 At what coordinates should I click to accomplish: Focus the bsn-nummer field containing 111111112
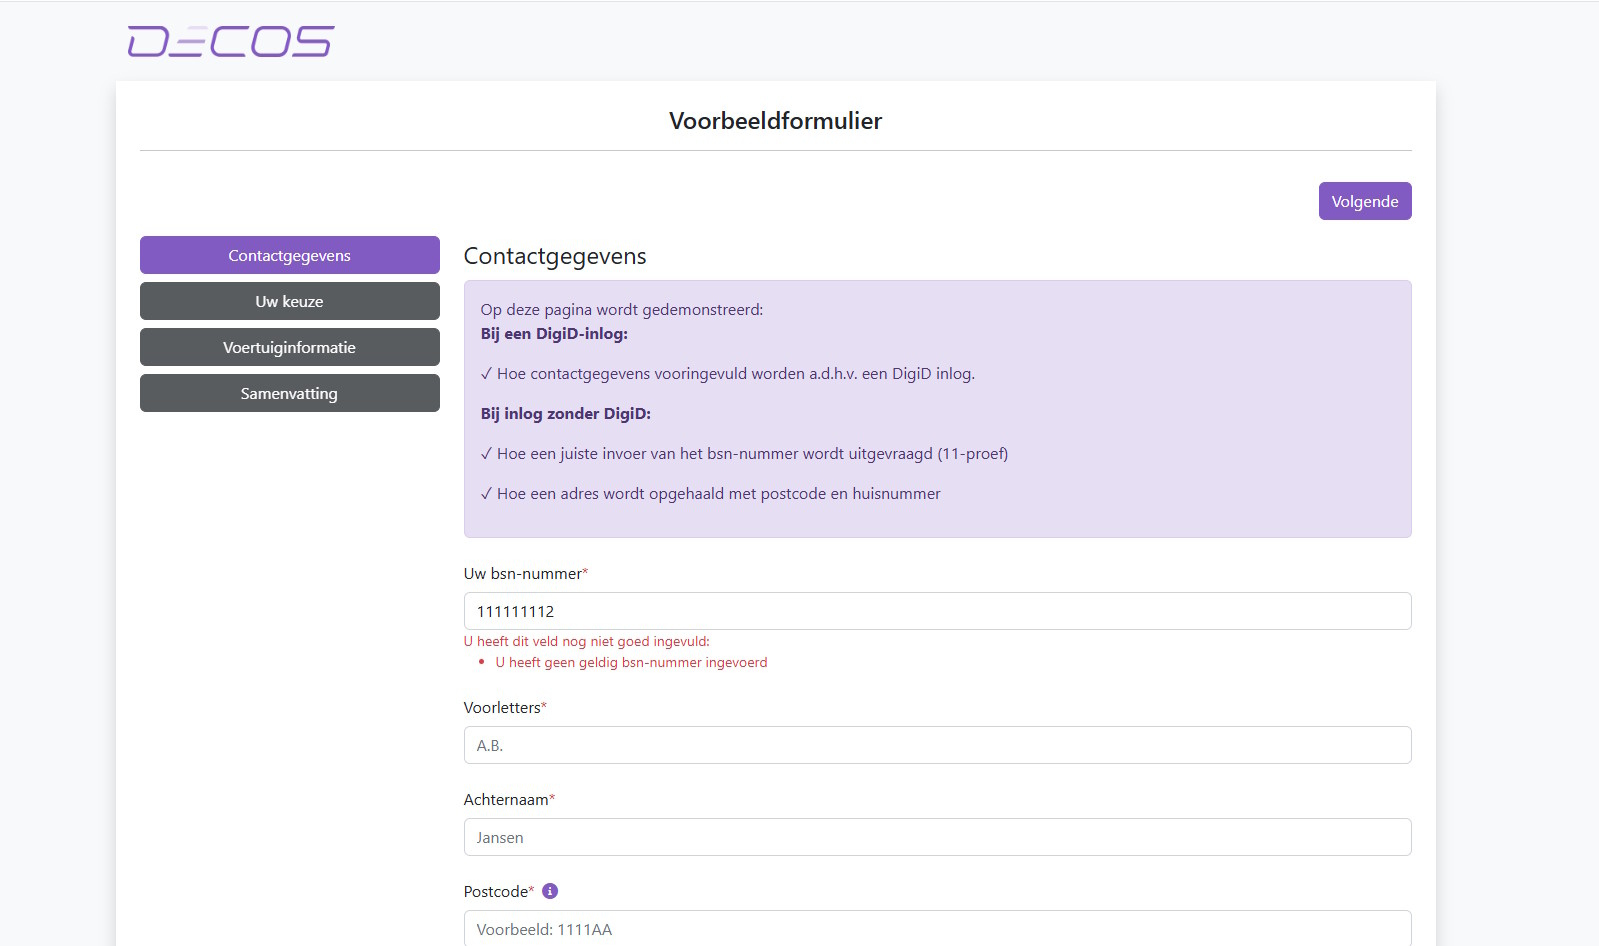[937, 611]
